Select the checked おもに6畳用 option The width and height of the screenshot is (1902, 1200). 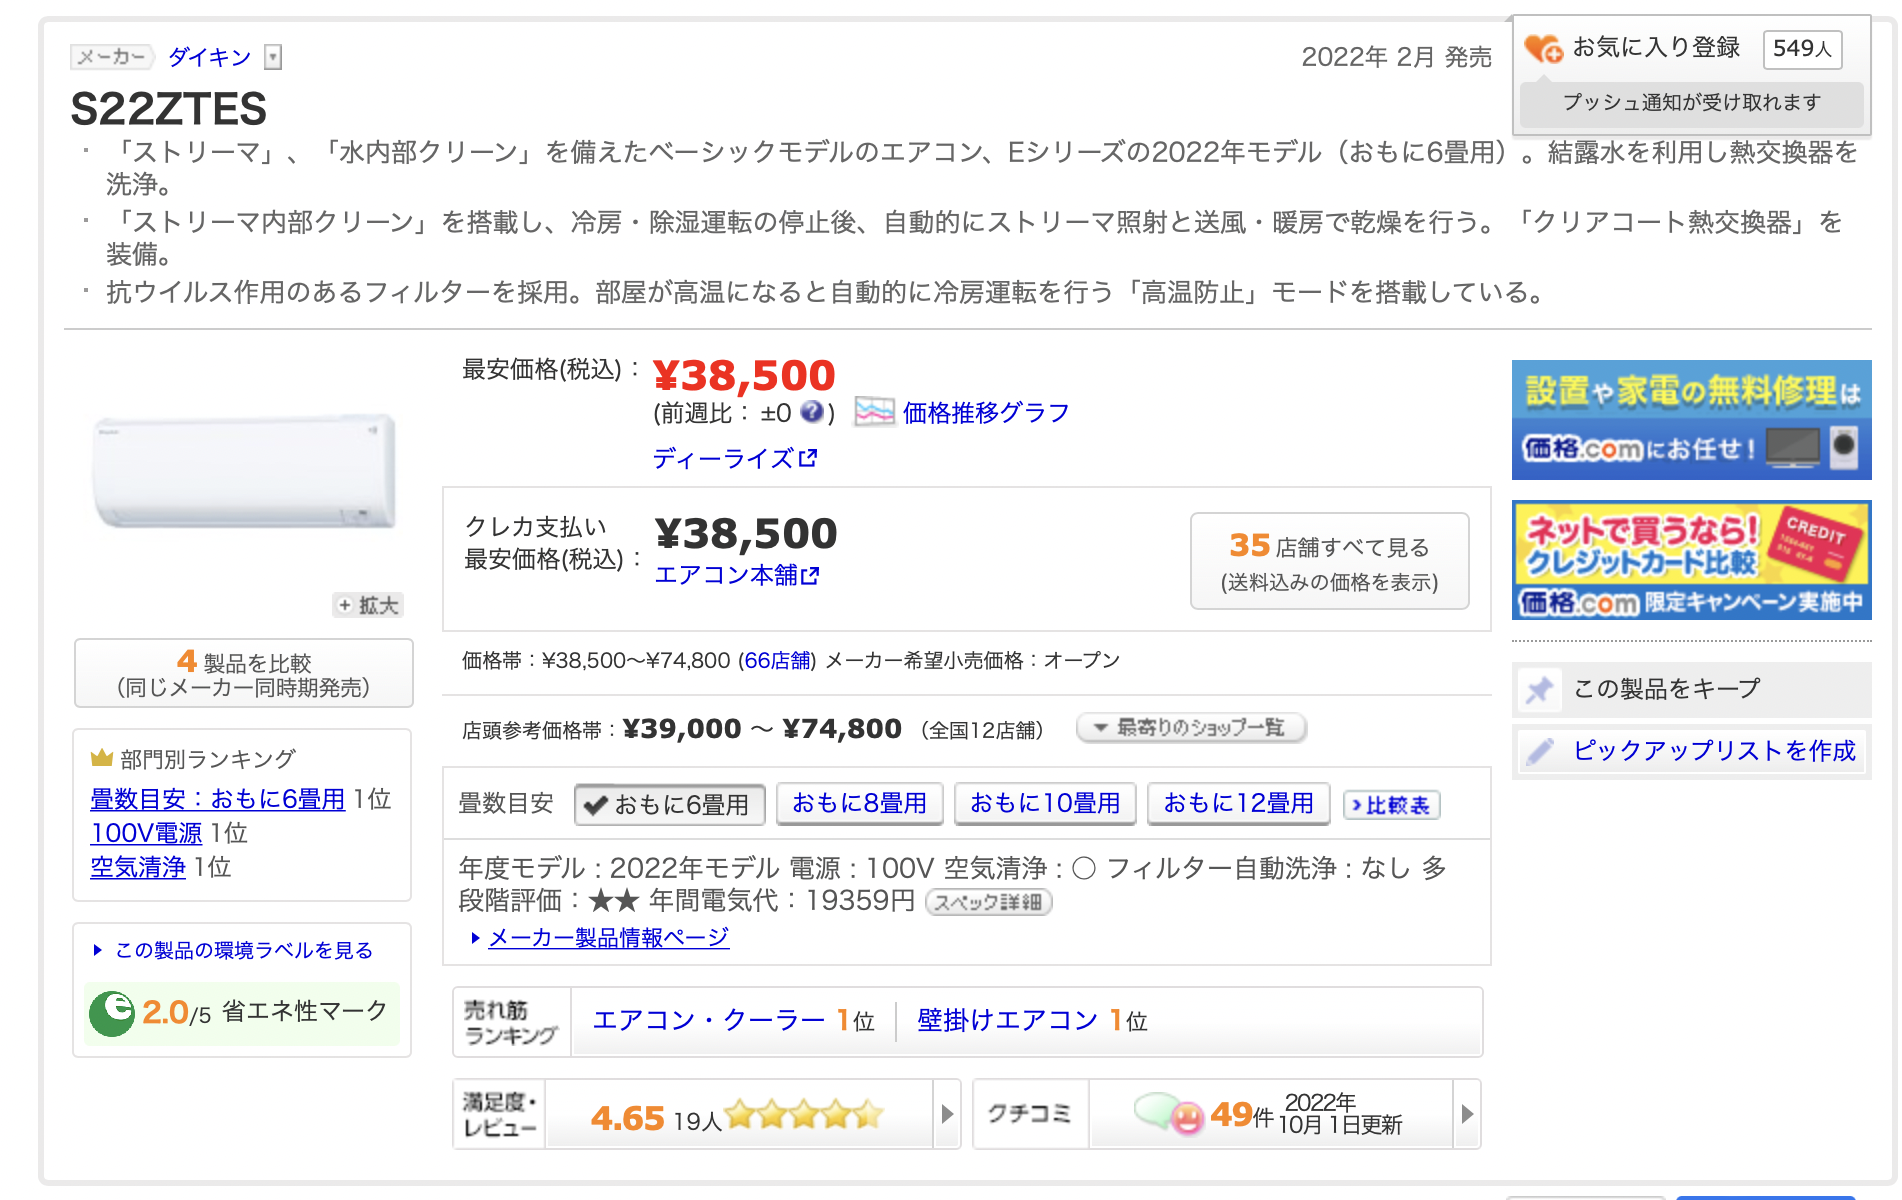pos(669,804)
